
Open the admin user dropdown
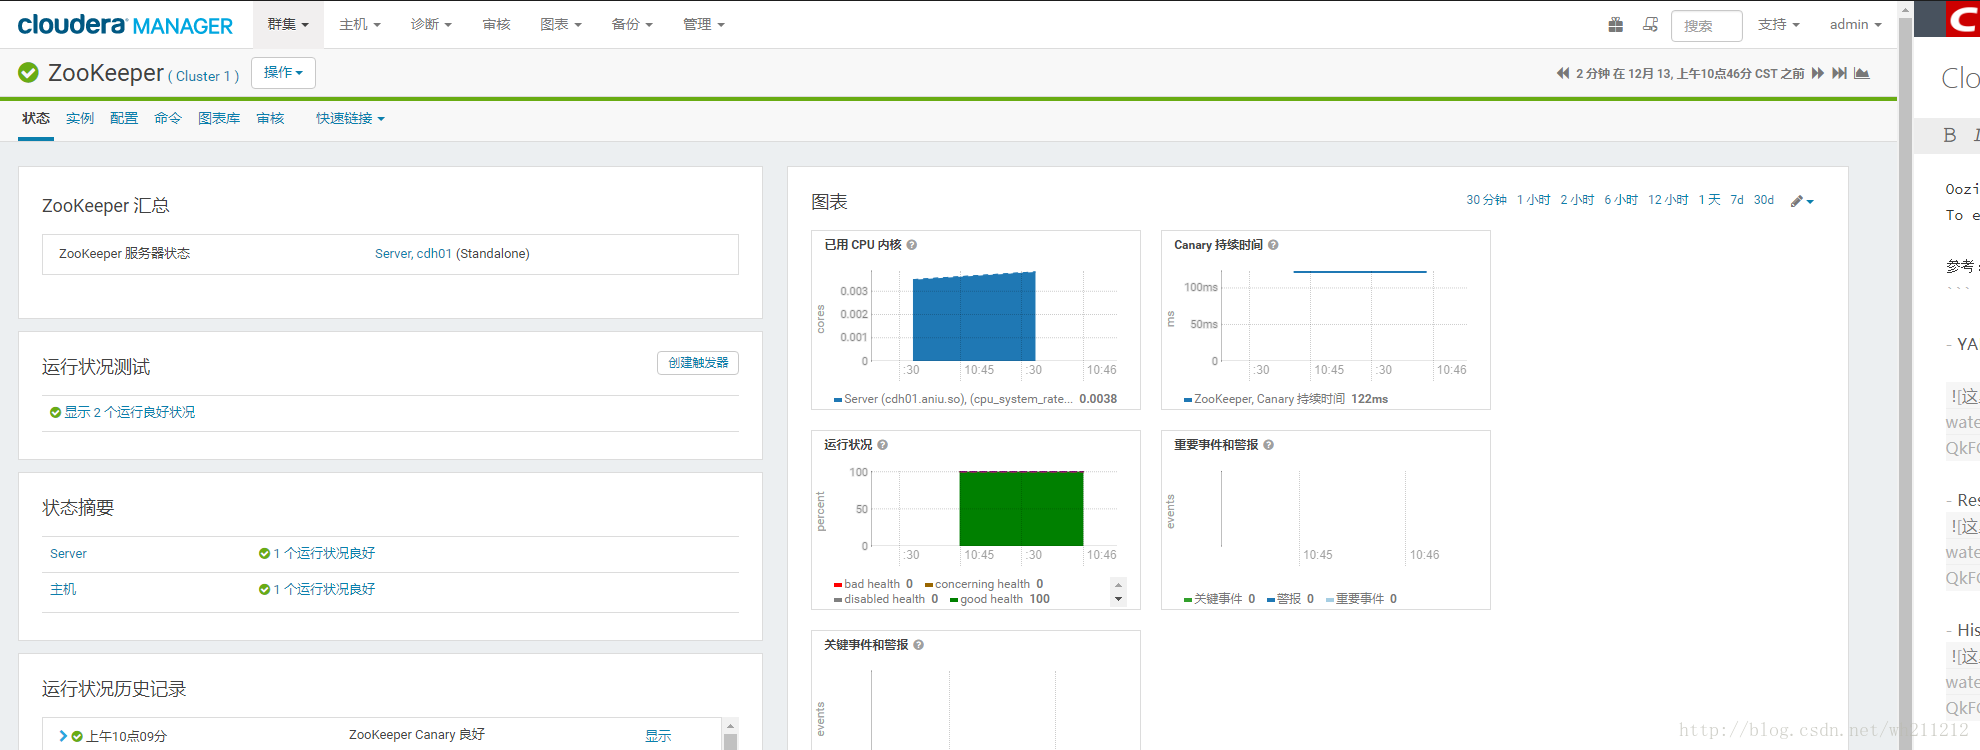pyautogui.click(x=1856, y=24)
